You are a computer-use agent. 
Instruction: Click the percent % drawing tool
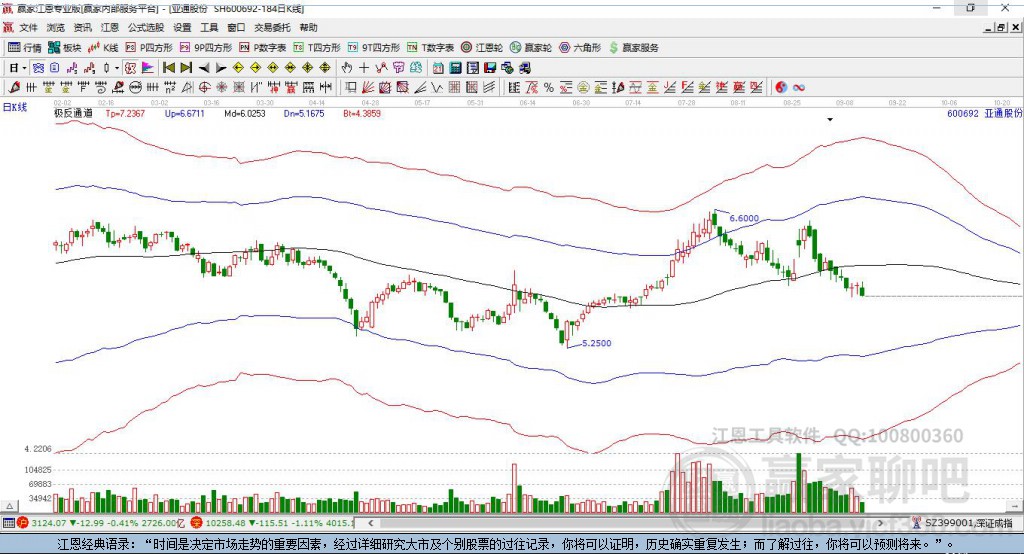[x=549, y=88]
